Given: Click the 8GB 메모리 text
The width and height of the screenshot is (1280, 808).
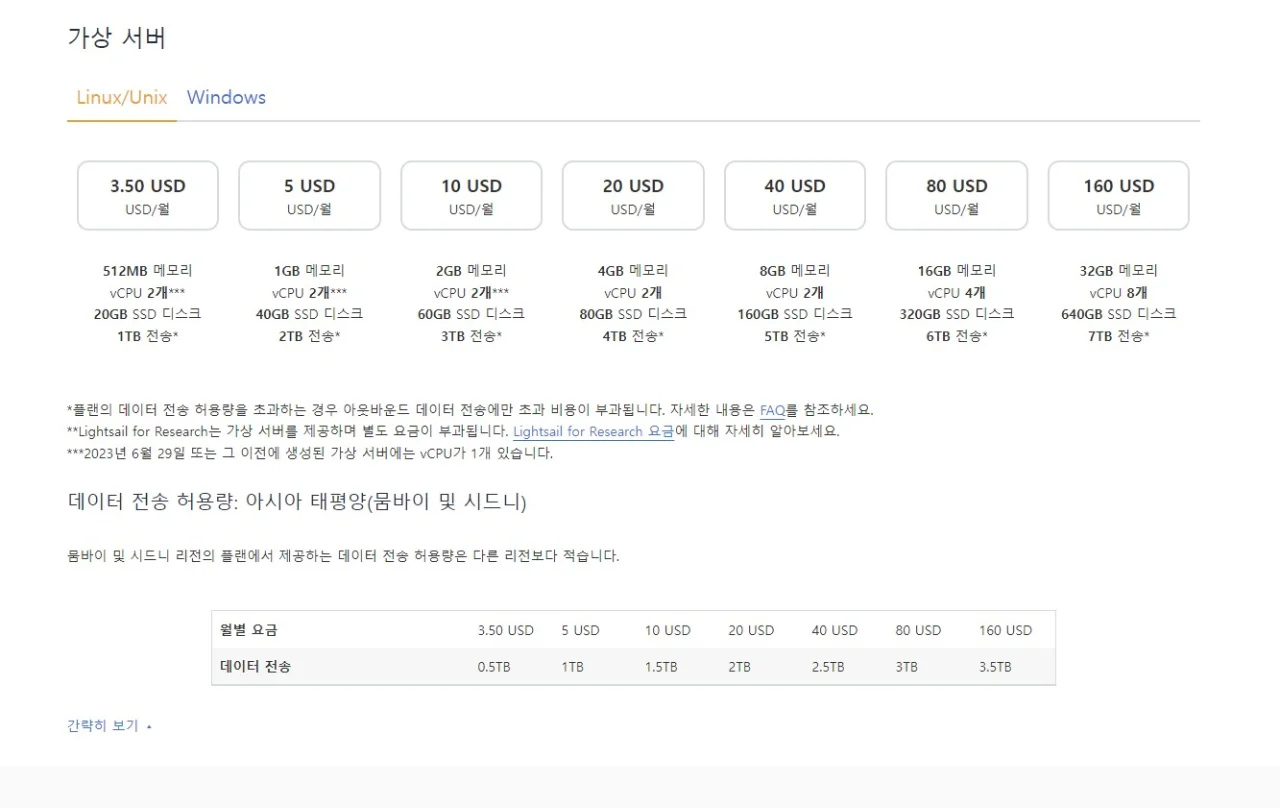Looking at the screenshot, I should click(x=795, y=270).
